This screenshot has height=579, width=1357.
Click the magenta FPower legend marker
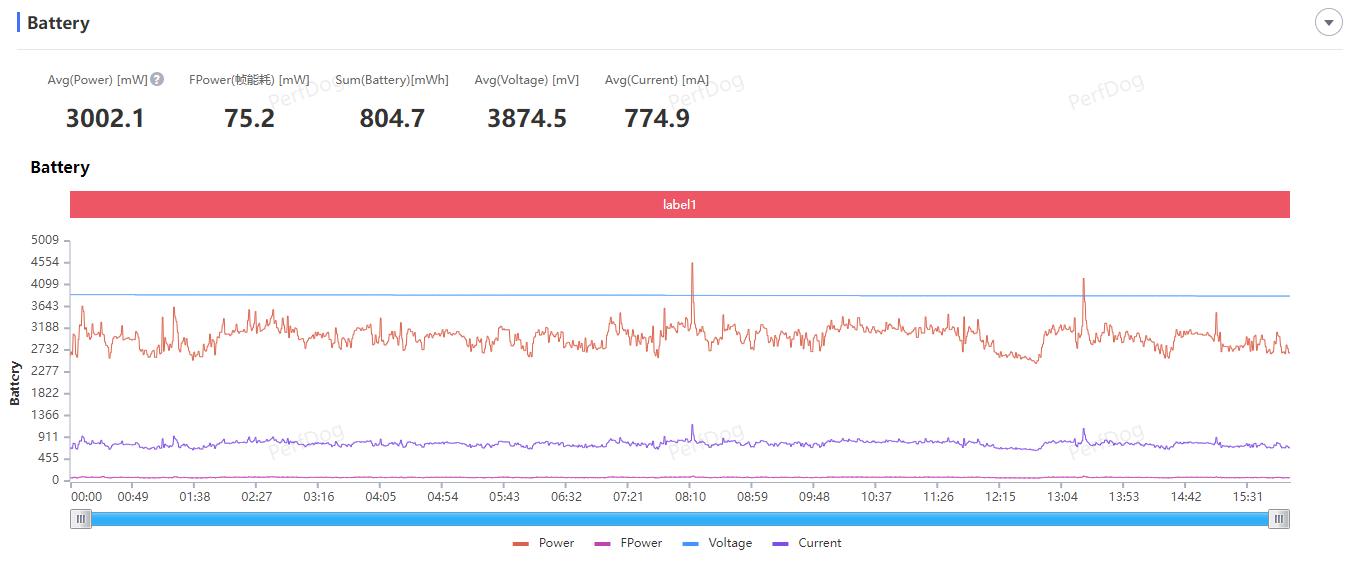pyautogui.click(x=602, y=544)
